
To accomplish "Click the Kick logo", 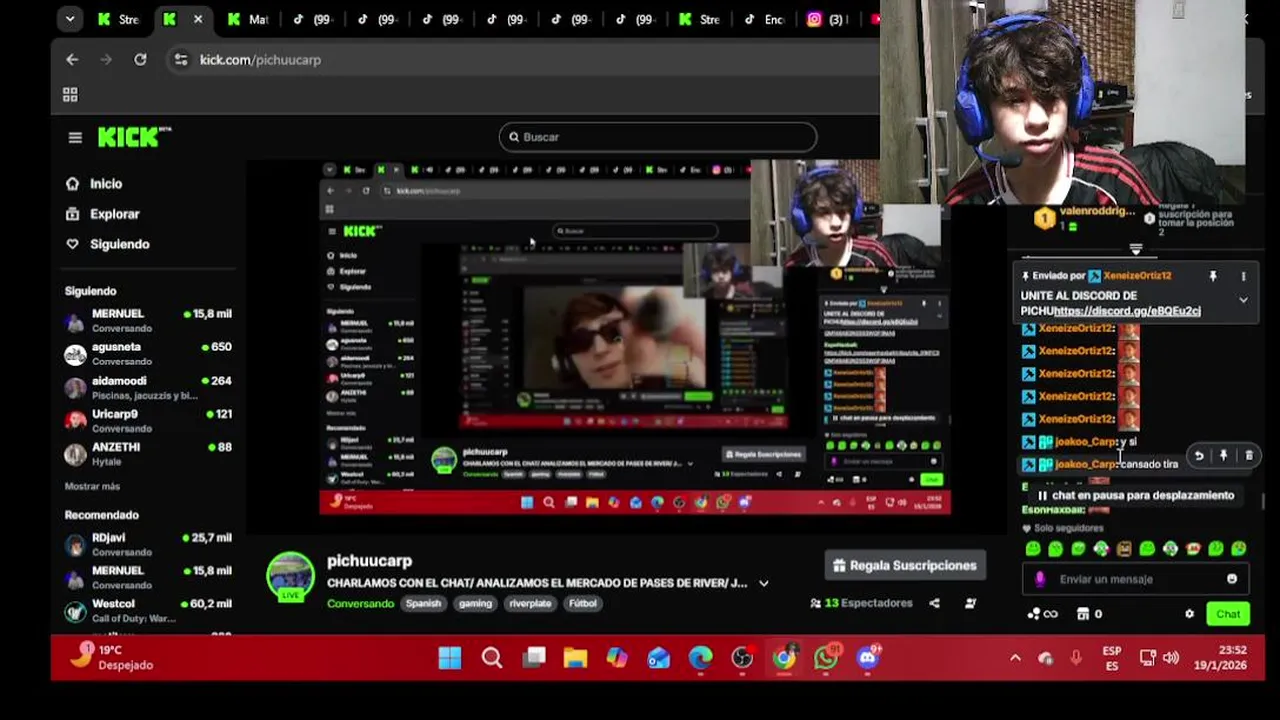I will point(134,138).
